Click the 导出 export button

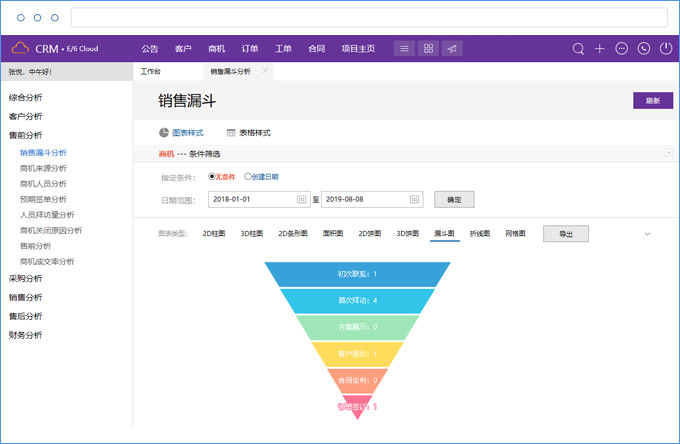coord(566,234)
